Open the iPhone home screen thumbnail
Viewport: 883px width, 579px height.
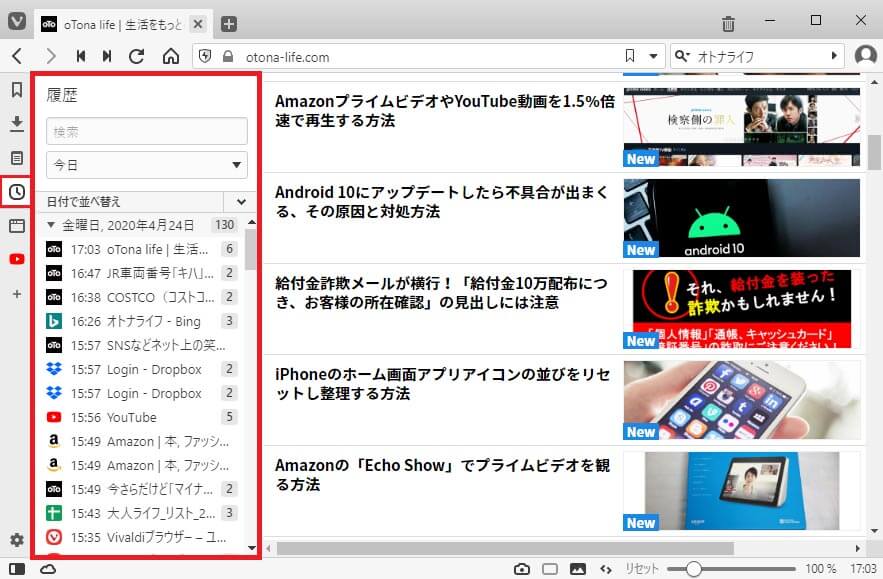742,400
